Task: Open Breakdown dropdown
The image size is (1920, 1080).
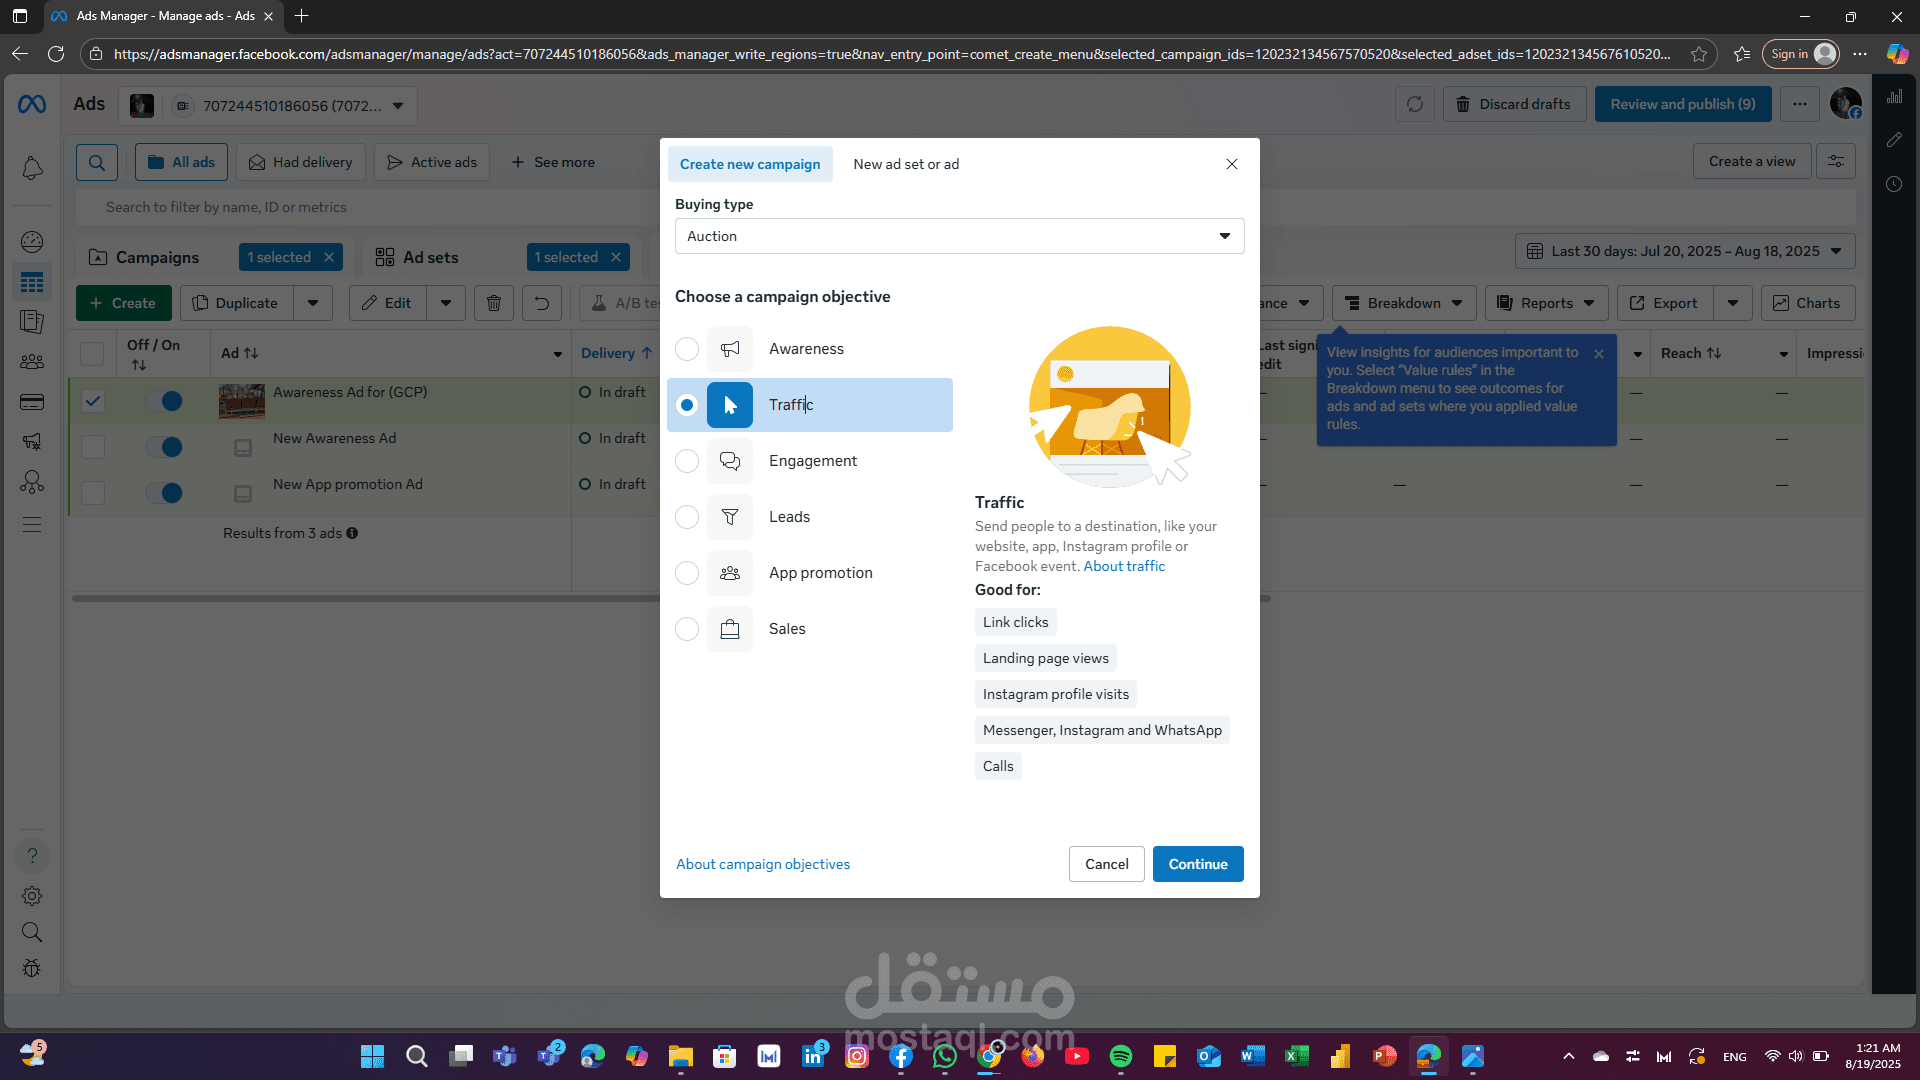Action: 1404,303
